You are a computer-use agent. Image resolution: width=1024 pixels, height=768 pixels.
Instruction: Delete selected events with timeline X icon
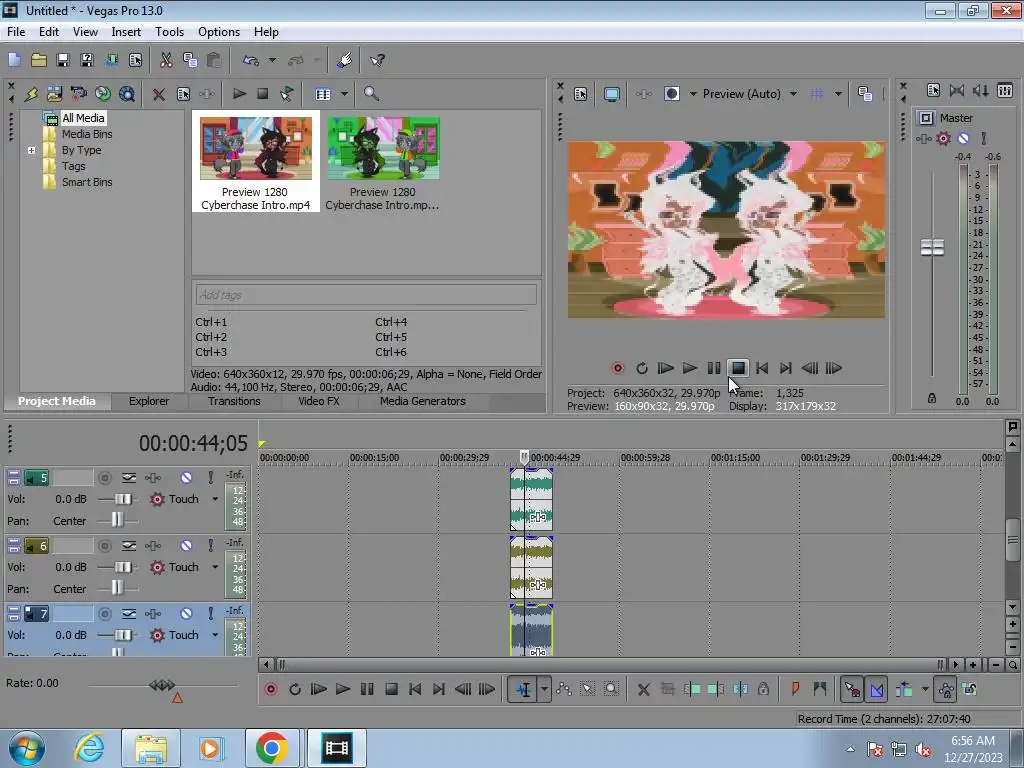pyautogui.click(x=643, y=690)
